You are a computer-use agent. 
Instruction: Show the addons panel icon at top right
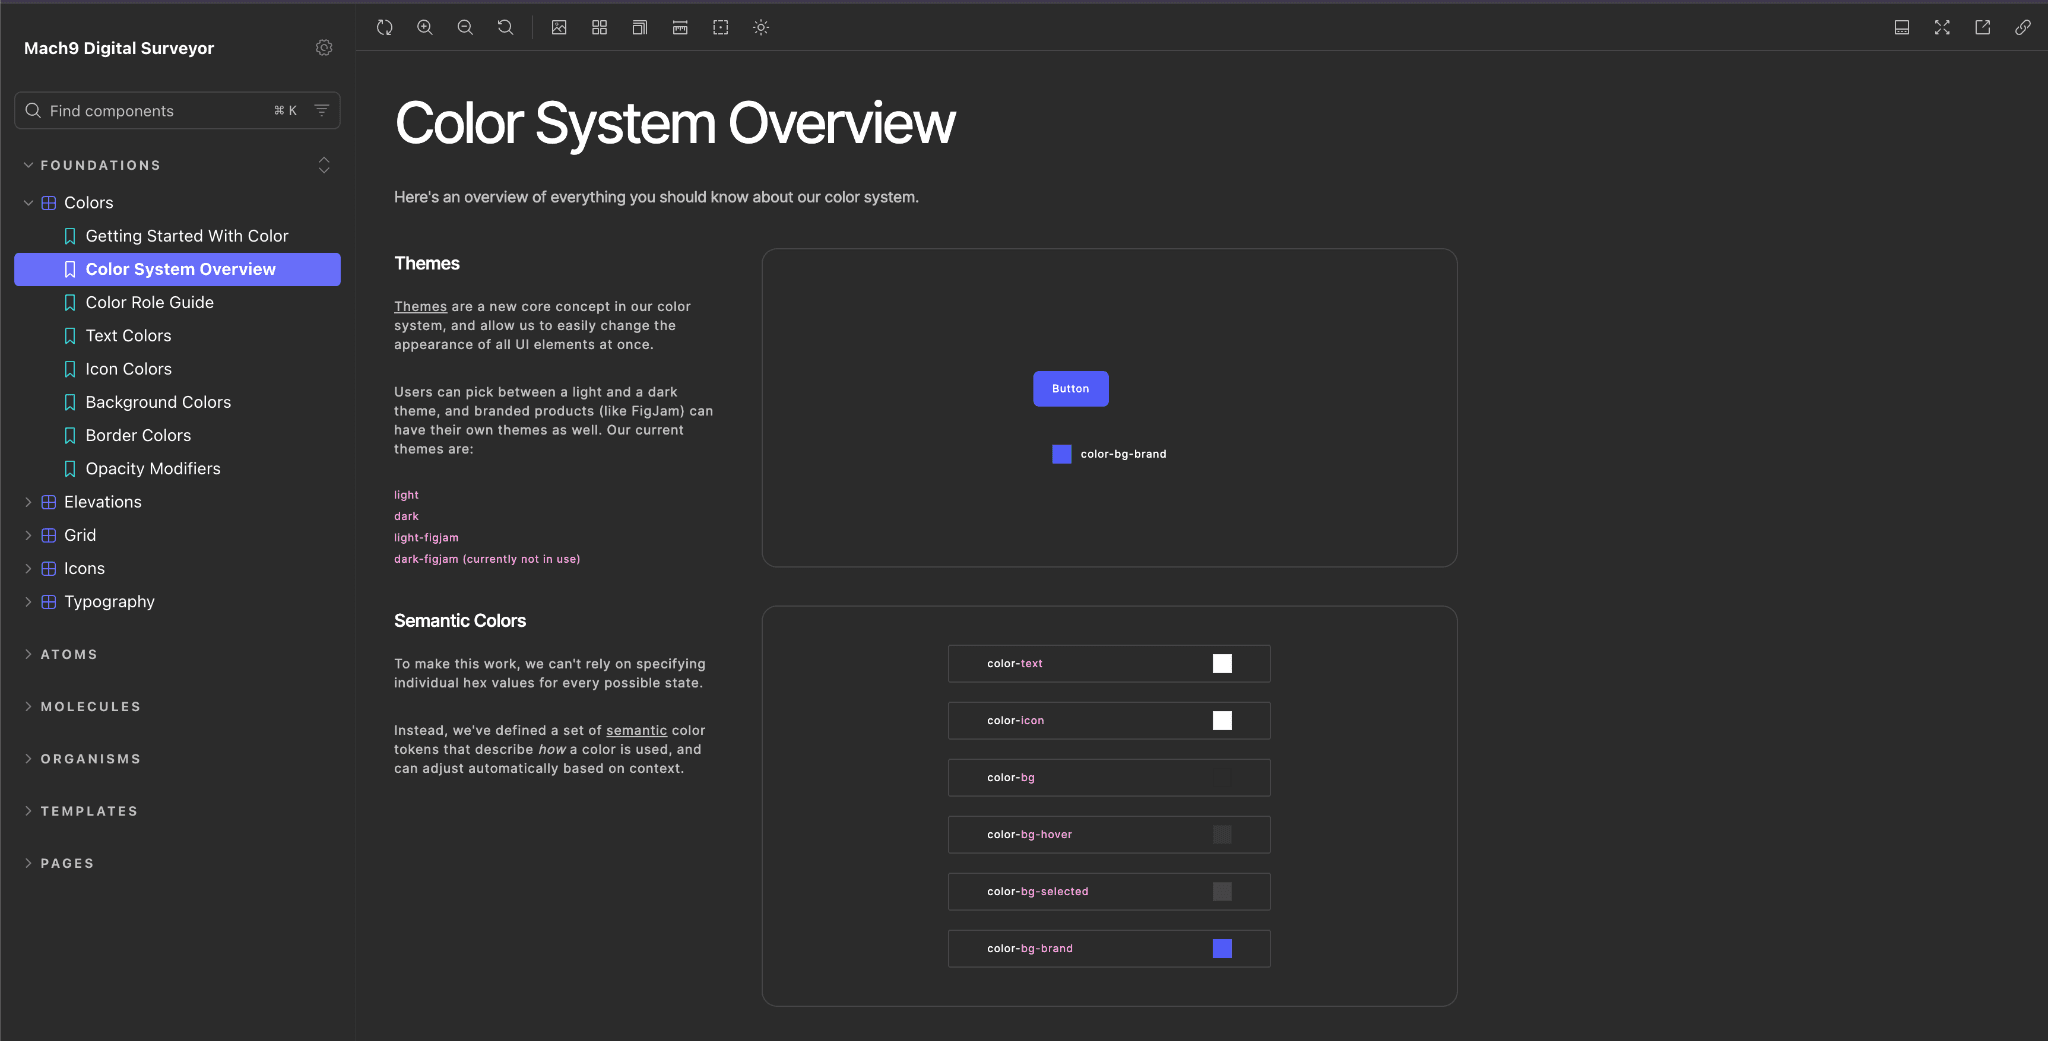point(1902,28)
